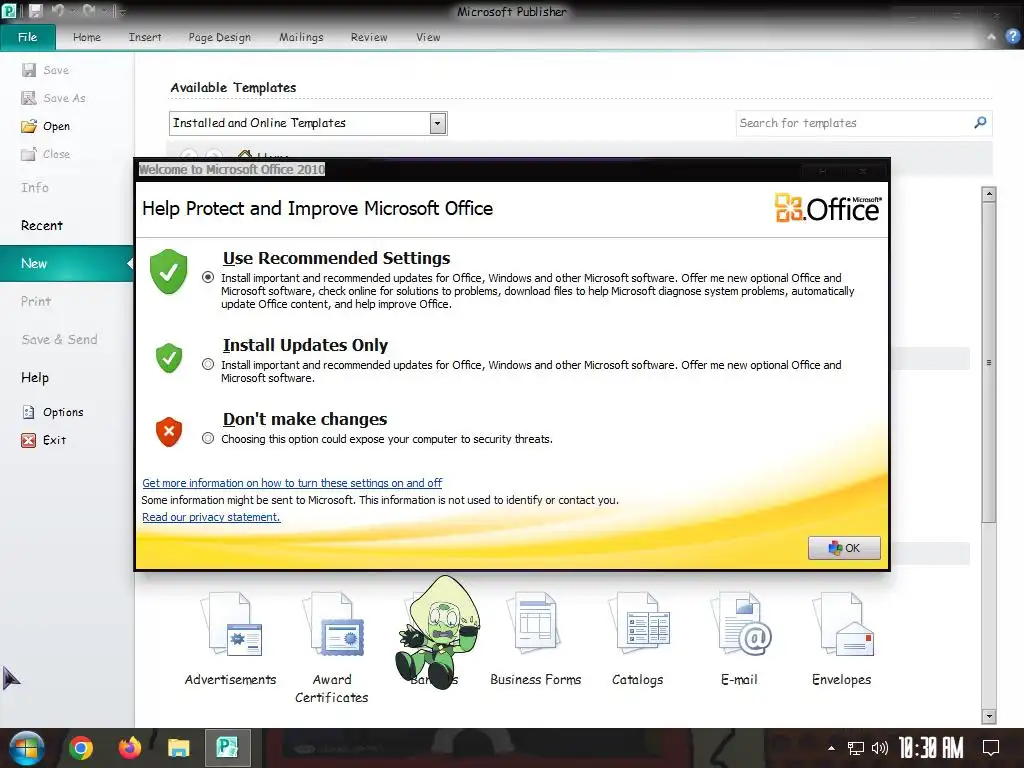Open the Read our privacy statement link
This screenshot has width=1024, height=768.
211,517
